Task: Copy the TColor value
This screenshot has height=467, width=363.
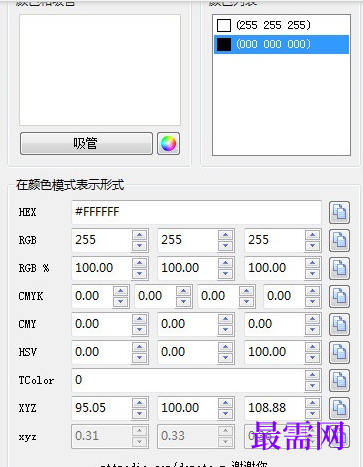Action: tap(339, 380)
